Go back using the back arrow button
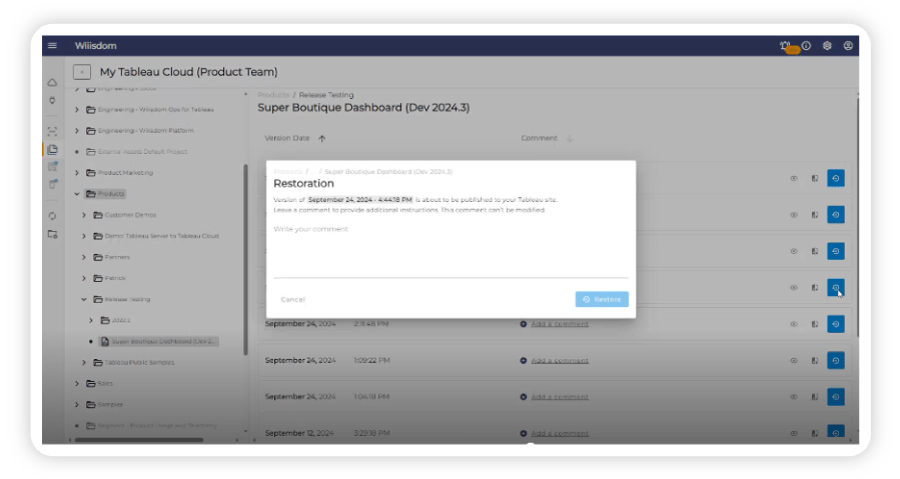 pyautogui.click(x=82, y=72)
